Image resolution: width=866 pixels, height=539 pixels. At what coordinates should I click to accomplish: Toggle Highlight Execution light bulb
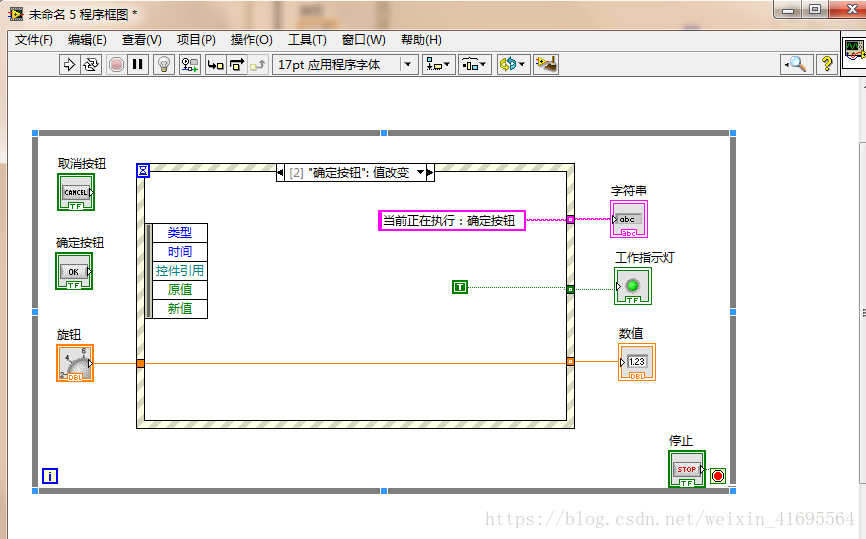pos(165,64)
